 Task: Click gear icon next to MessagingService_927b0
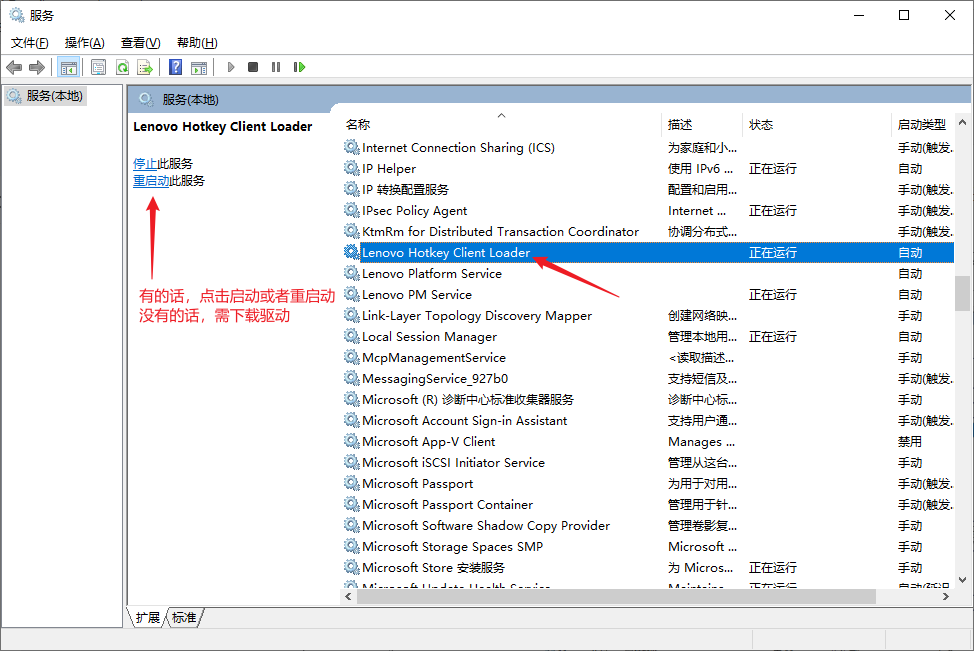click(352, 378)
